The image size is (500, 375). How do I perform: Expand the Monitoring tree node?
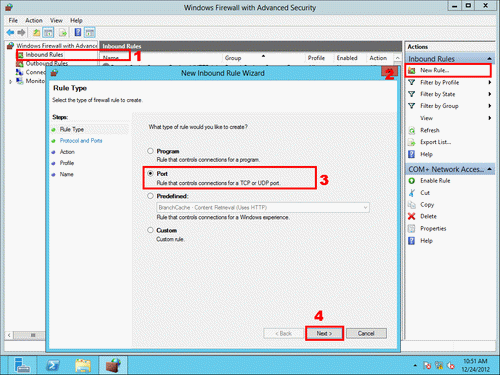pyautogui.click(x=10, y=81)
